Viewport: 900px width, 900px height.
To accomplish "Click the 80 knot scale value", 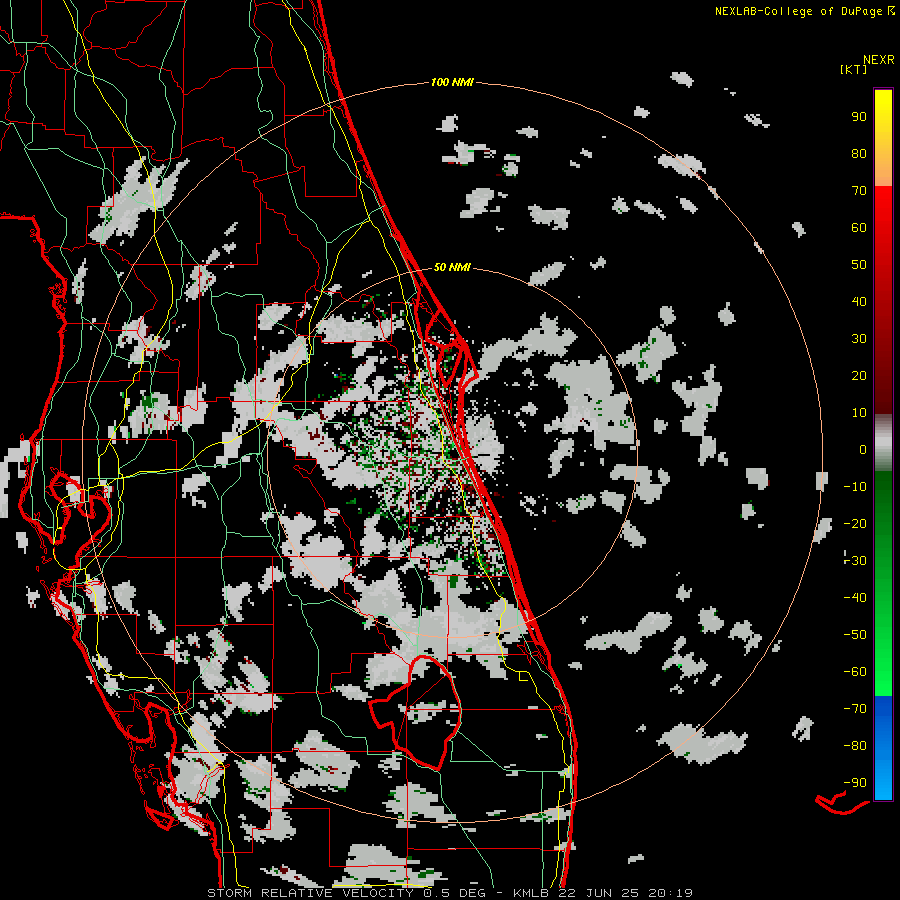I will coord(859,154).
